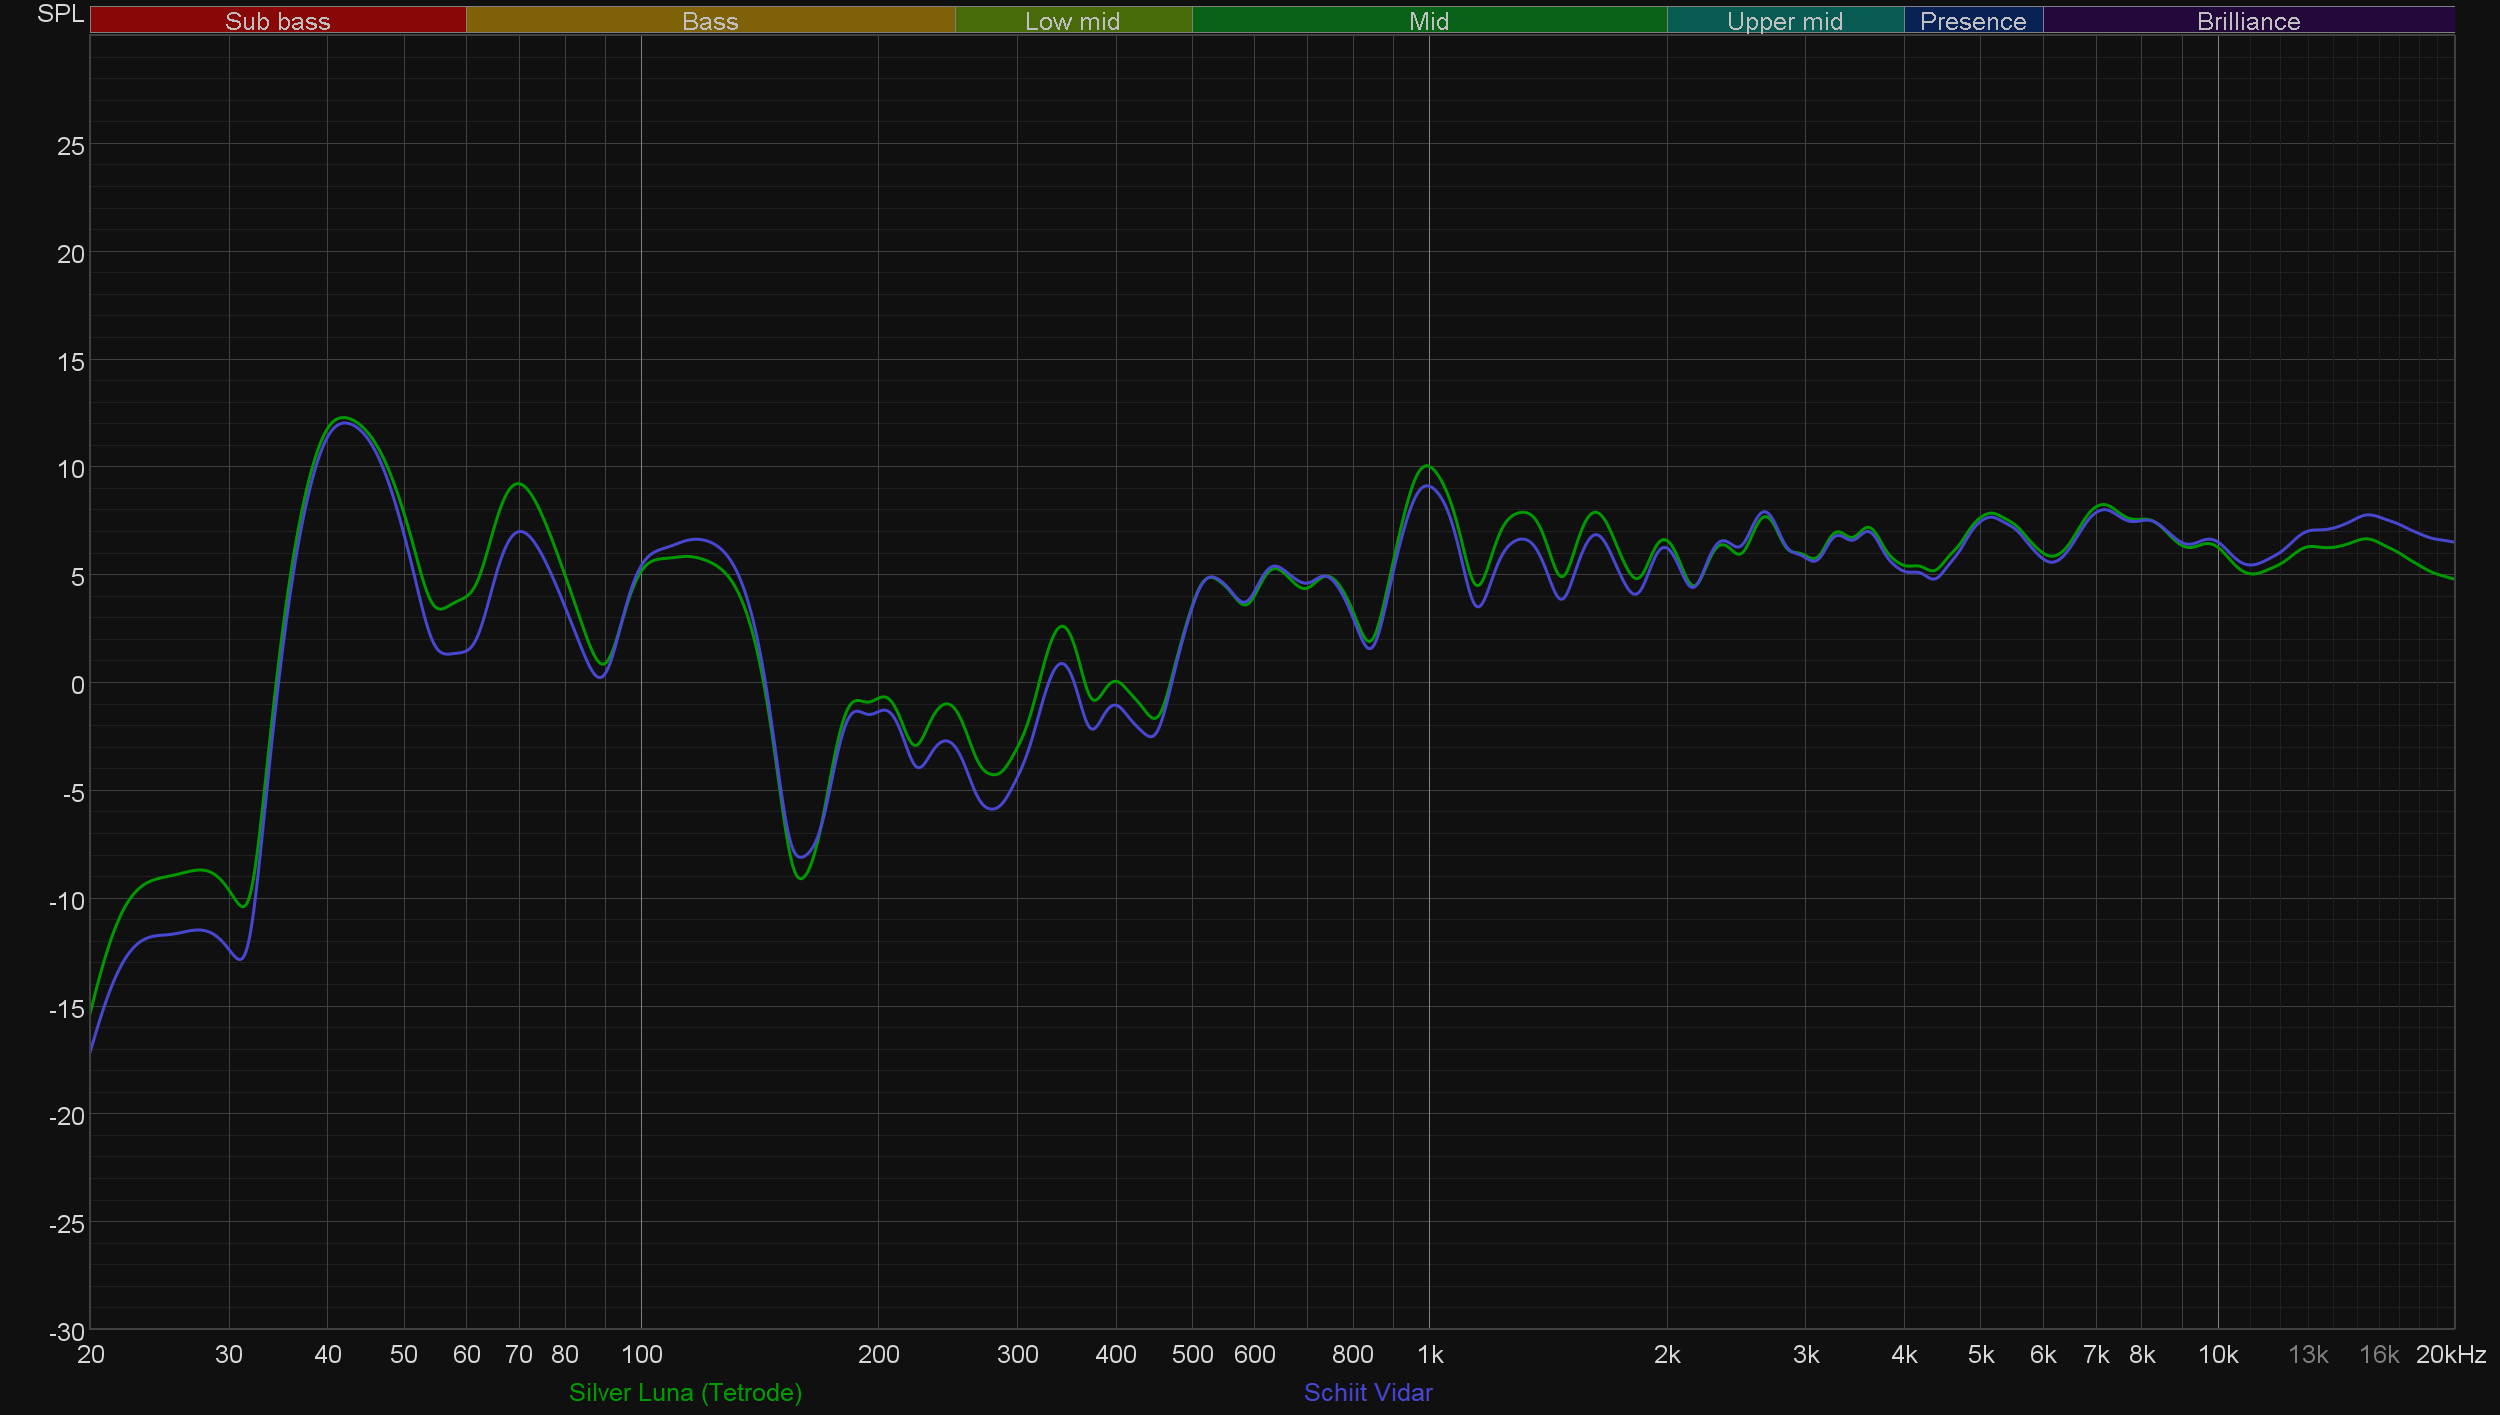
Task: Click the Bass frequency band header
Action: pos(710,21)
